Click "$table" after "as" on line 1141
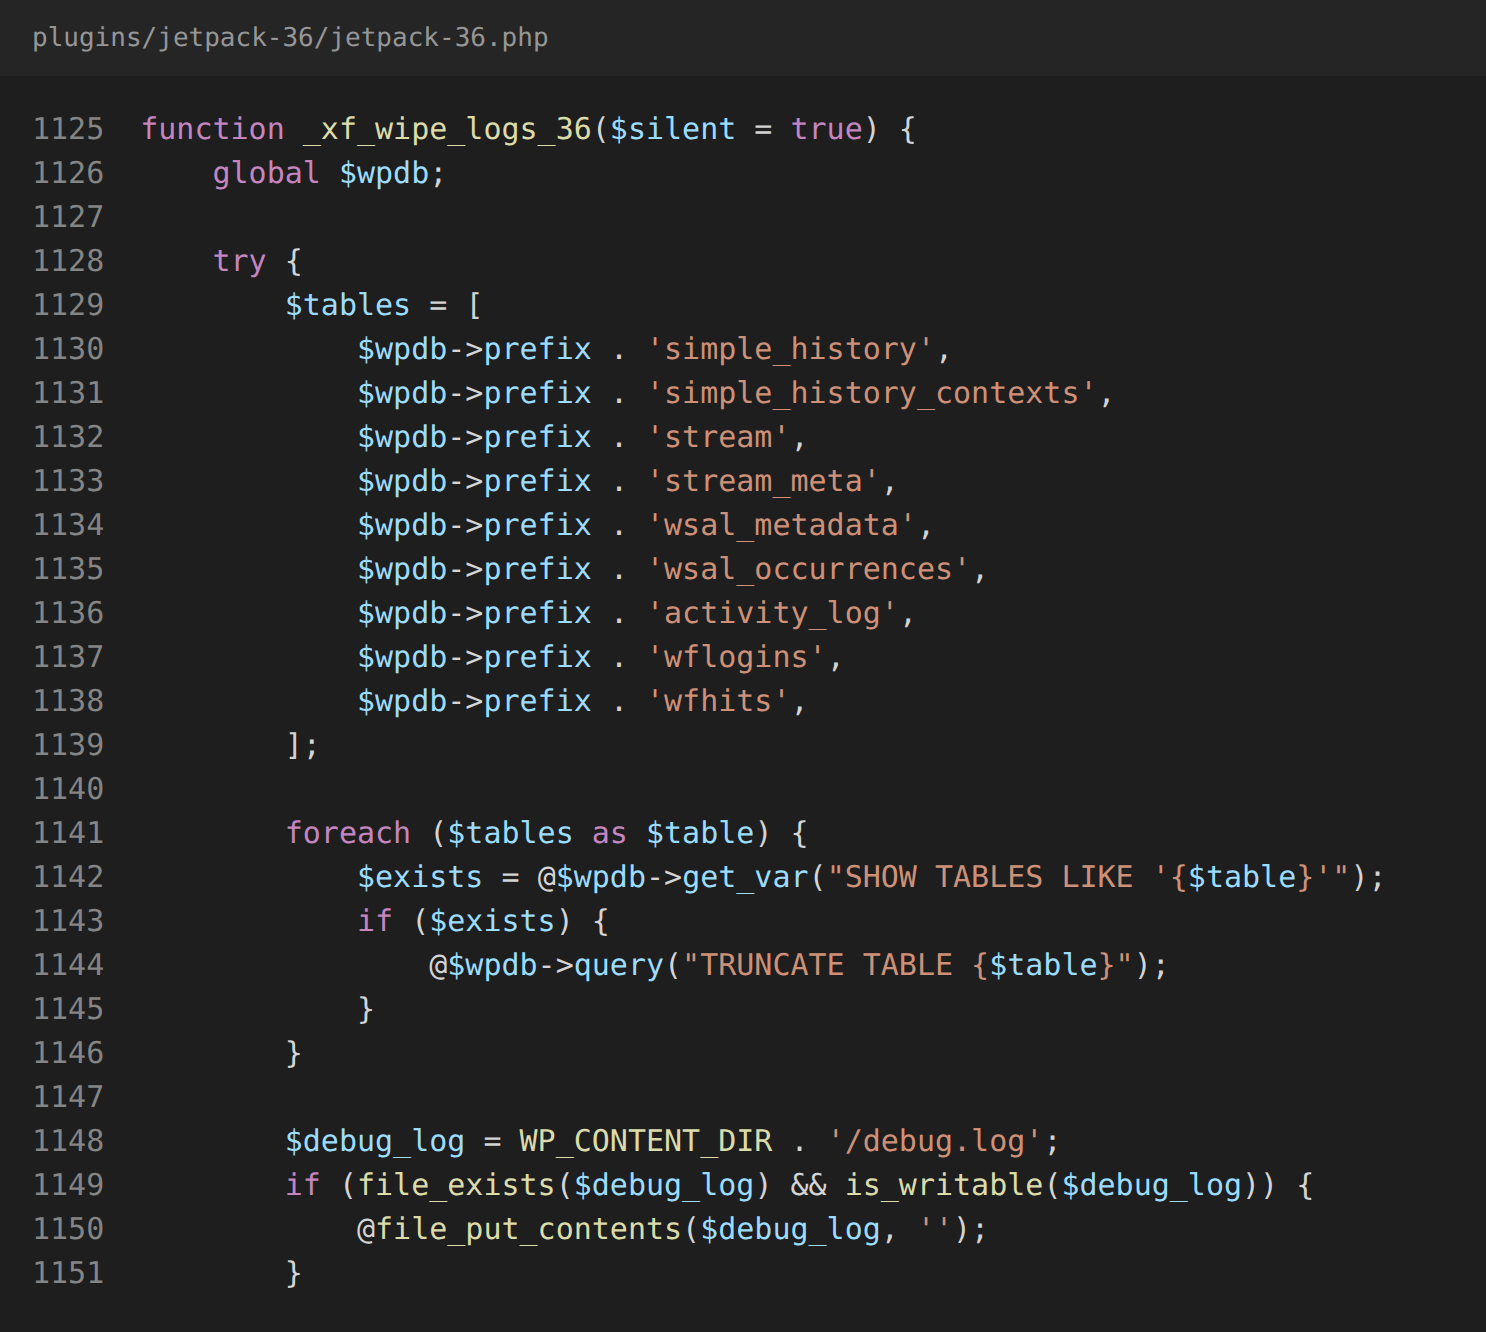This screenshot has width=1486, height=1332. click(x=700, y=833)
